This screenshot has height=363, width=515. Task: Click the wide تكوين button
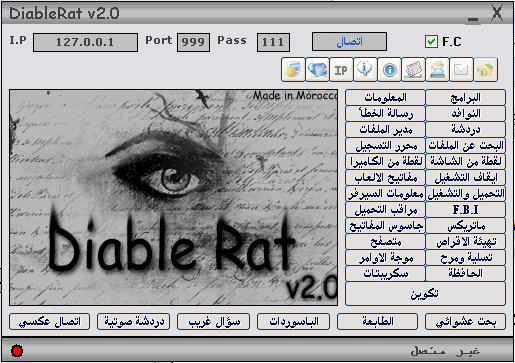tap(425, 294)
